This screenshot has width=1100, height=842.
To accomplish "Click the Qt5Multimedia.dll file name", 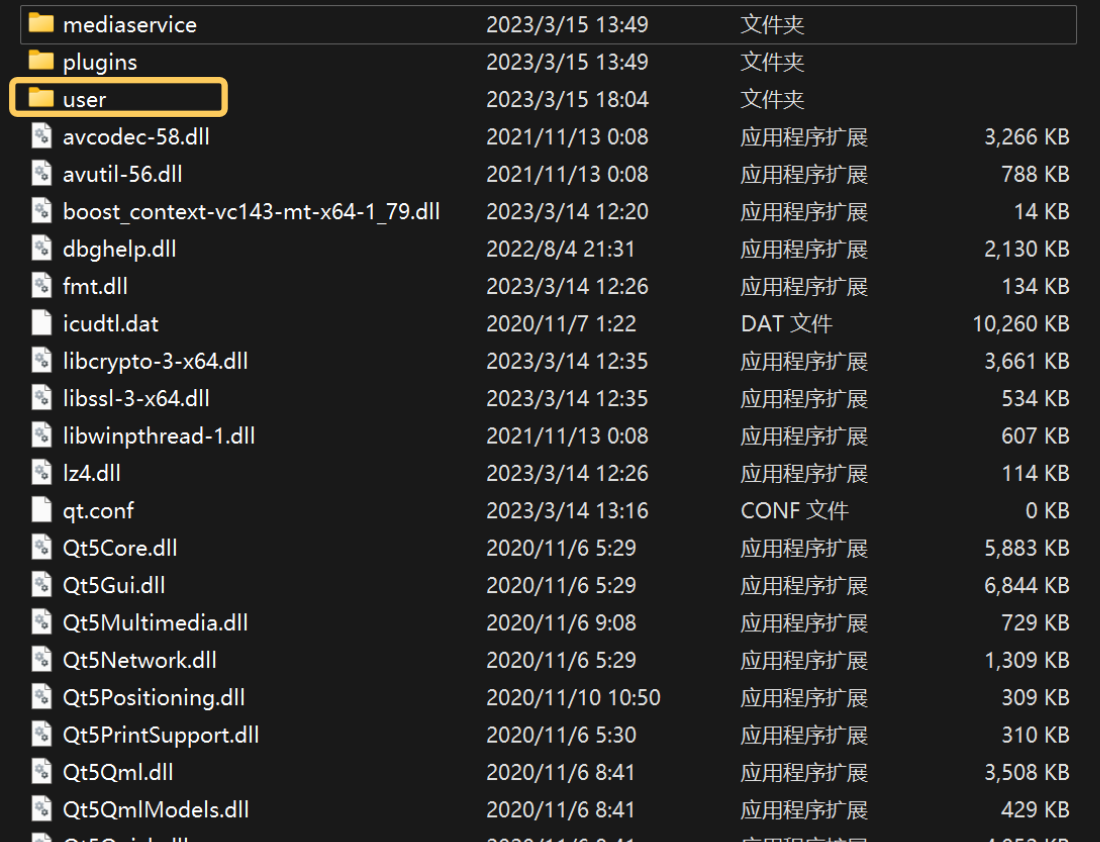I will click(155, 622).
